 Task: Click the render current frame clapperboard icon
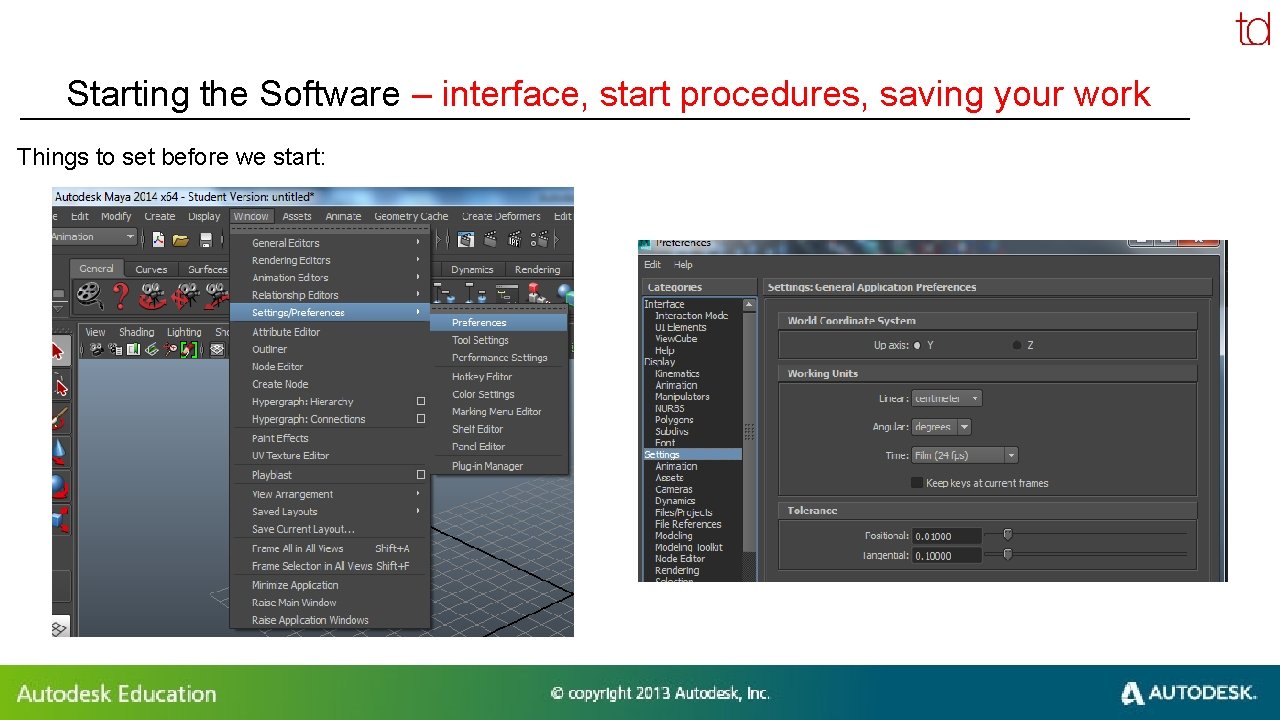(489, 239)
